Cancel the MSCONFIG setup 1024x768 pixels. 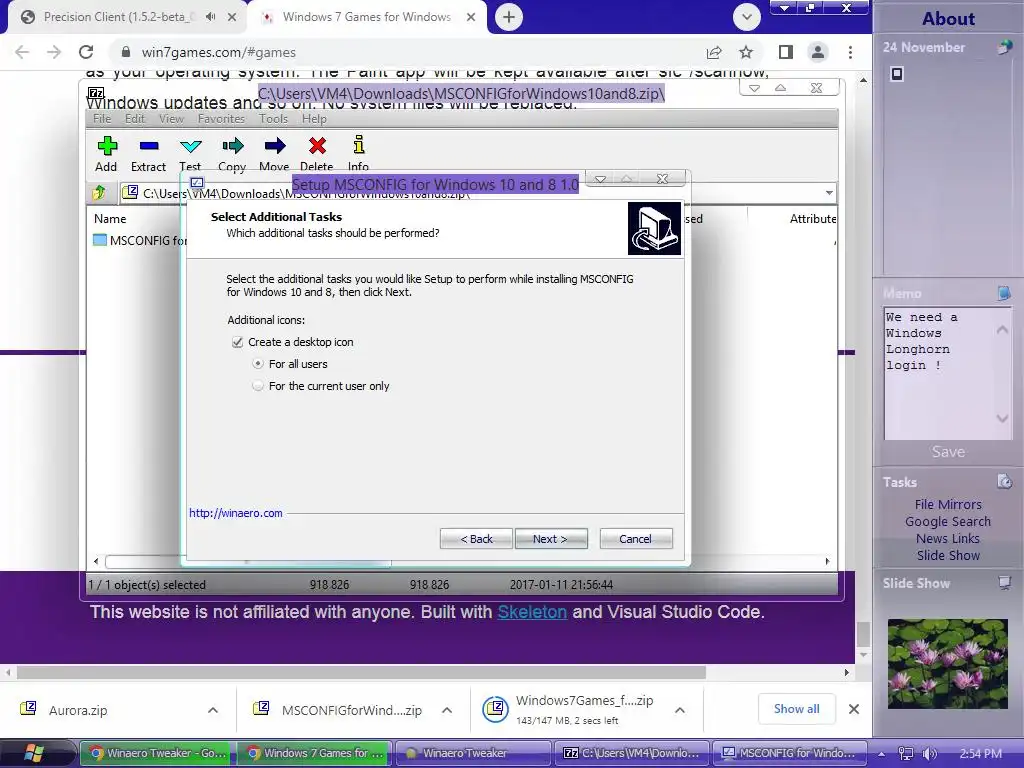point(635,539)
